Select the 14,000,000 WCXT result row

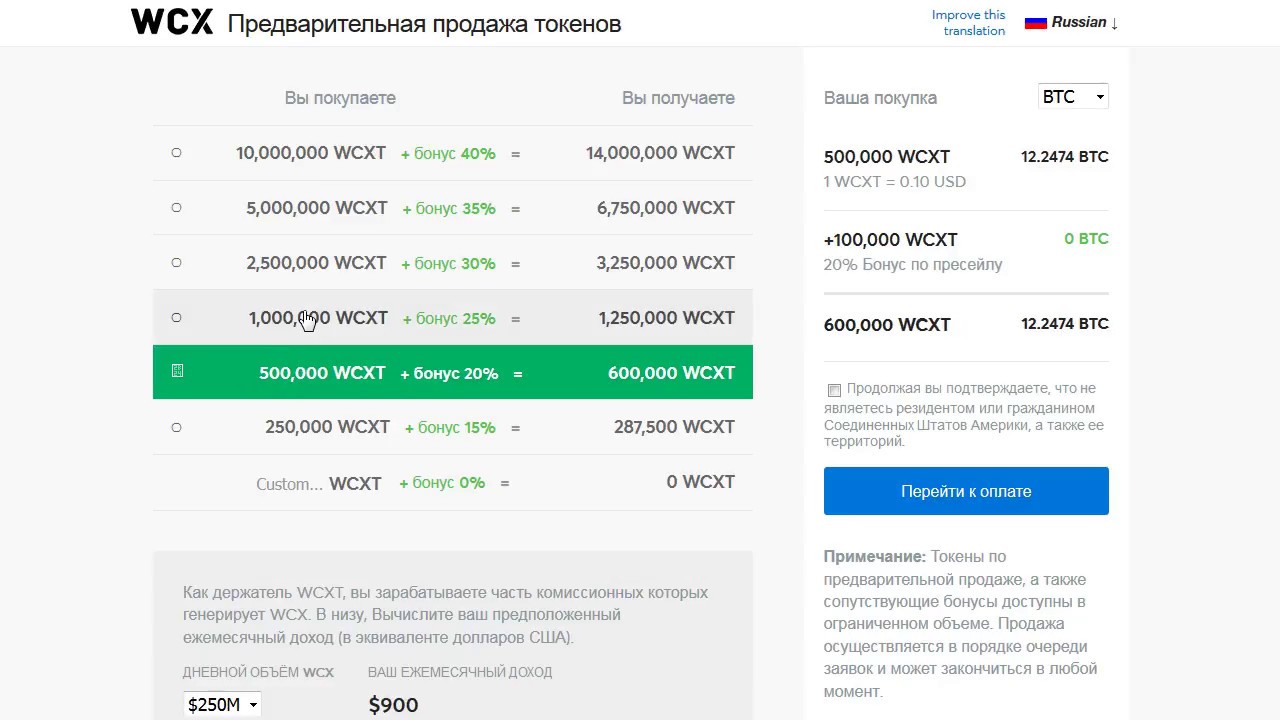[660, 153]
